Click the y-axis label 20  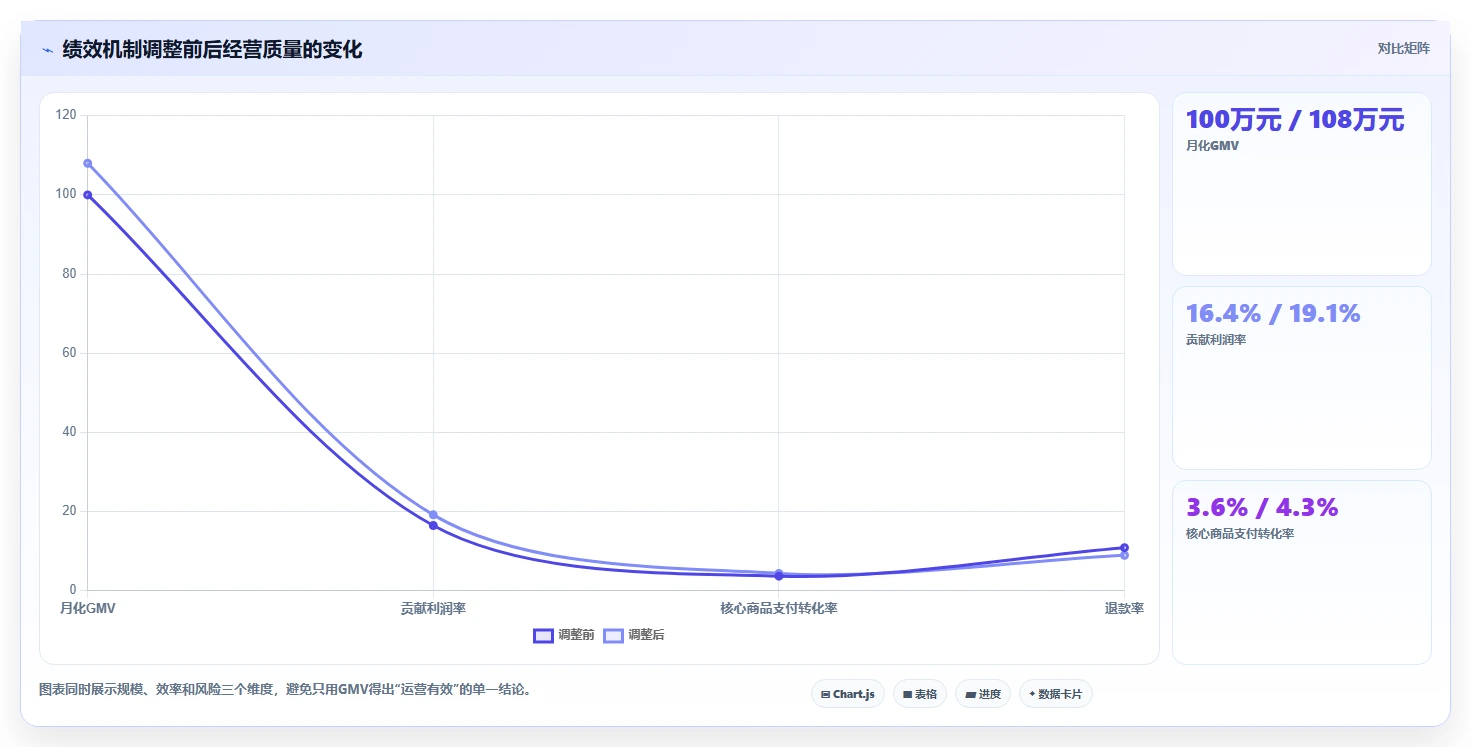point(69,511)
